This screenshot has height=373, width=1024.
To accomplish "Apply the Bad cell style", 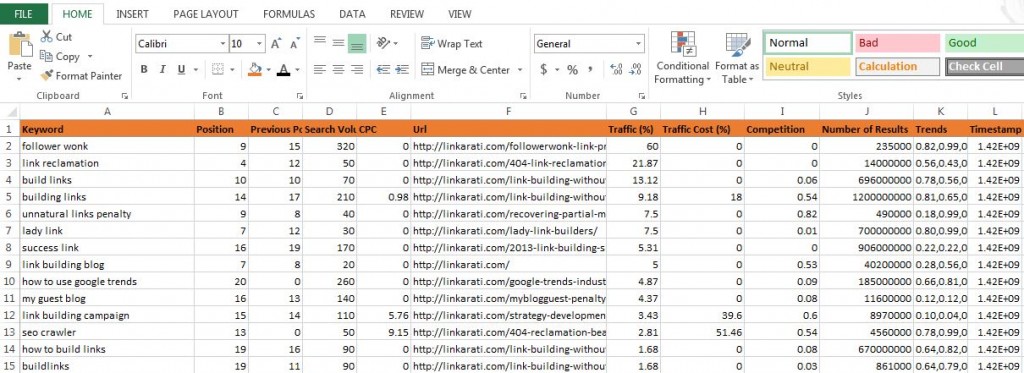I will coord(898,43).
